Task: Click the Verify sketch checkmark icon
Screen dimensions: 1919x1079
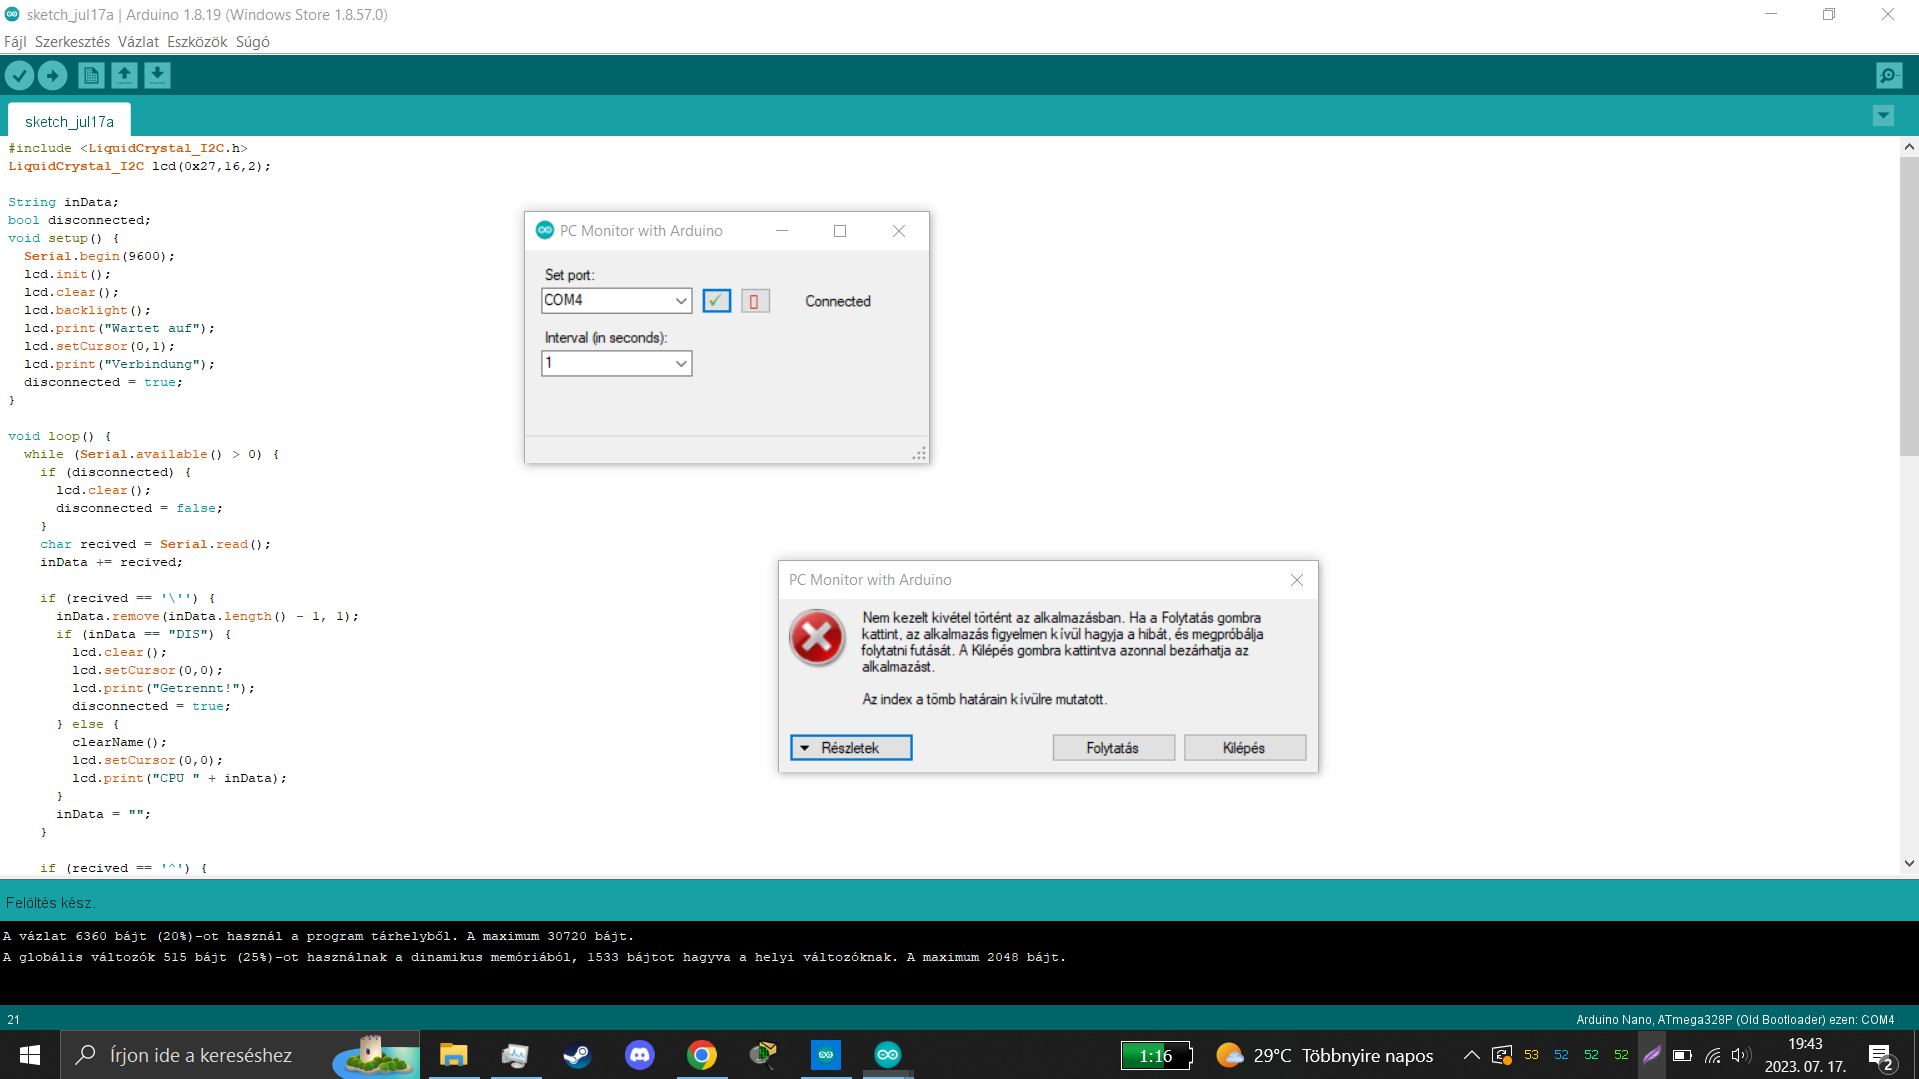Action: pos(20,75)
